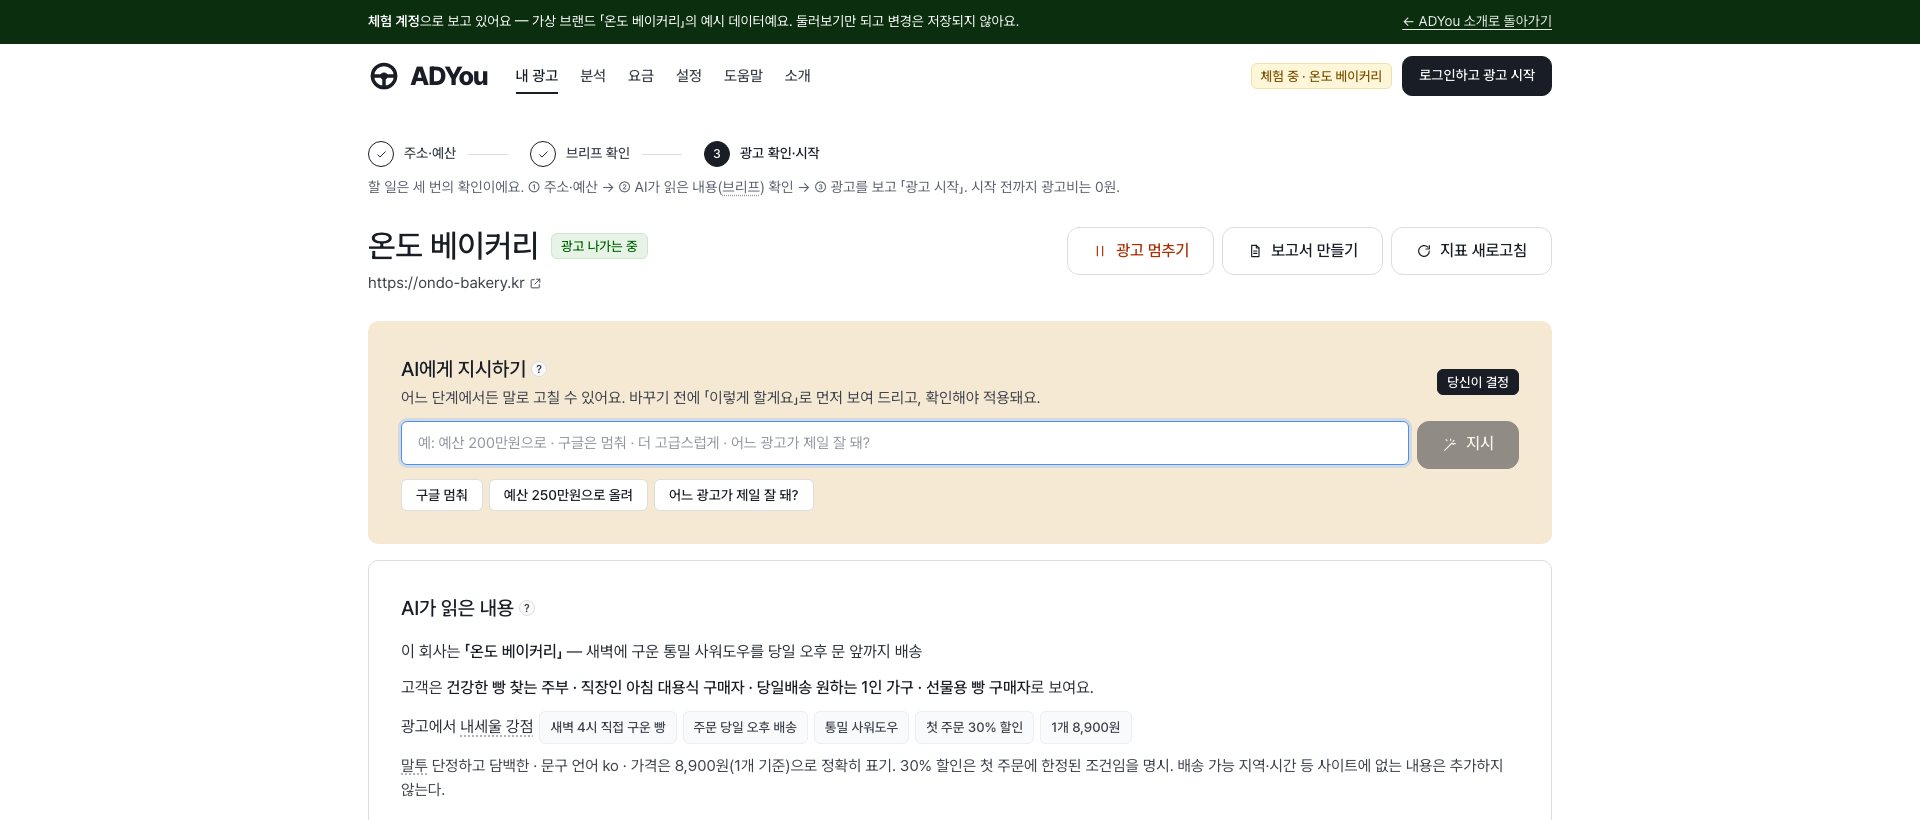Click the checkmark circle for 주소·예산 step

(381, 154)
